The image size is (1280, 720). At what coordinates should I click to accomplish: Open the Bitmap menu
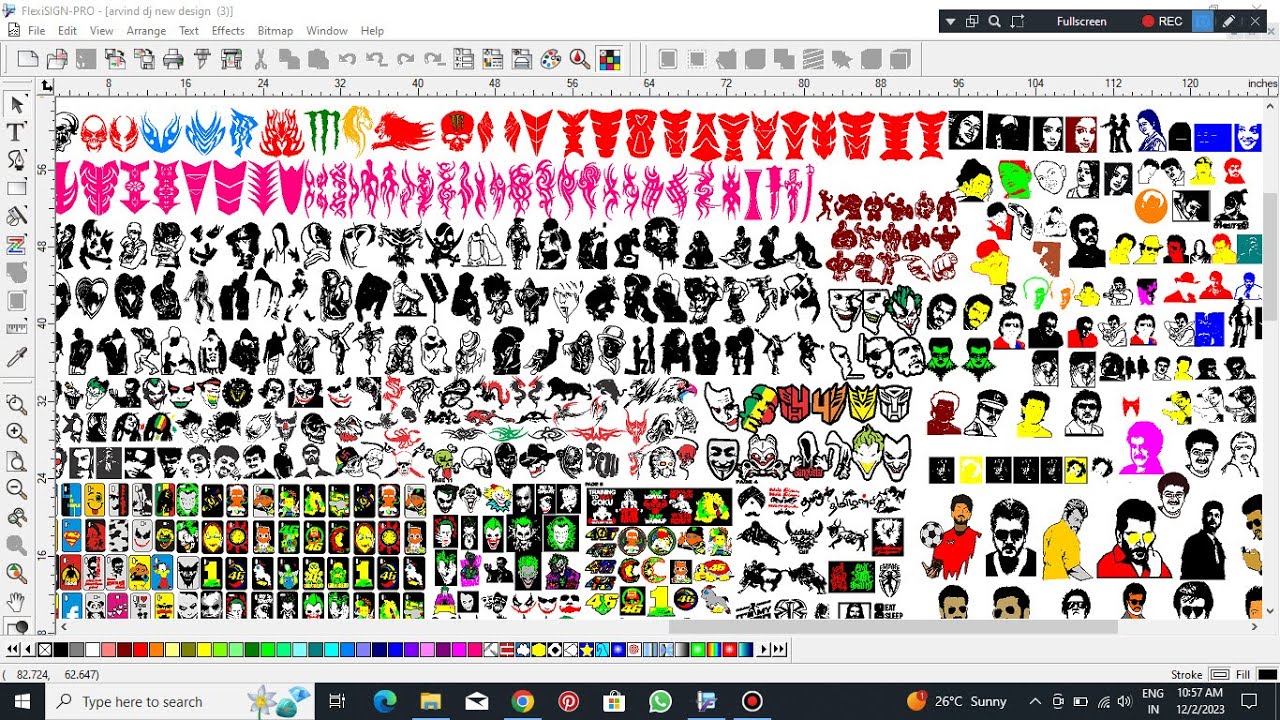pos(275,31)
